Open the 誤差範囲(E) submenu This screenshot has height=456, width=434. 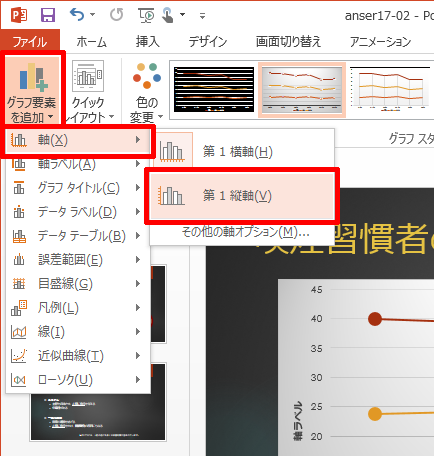pos(78,260)
